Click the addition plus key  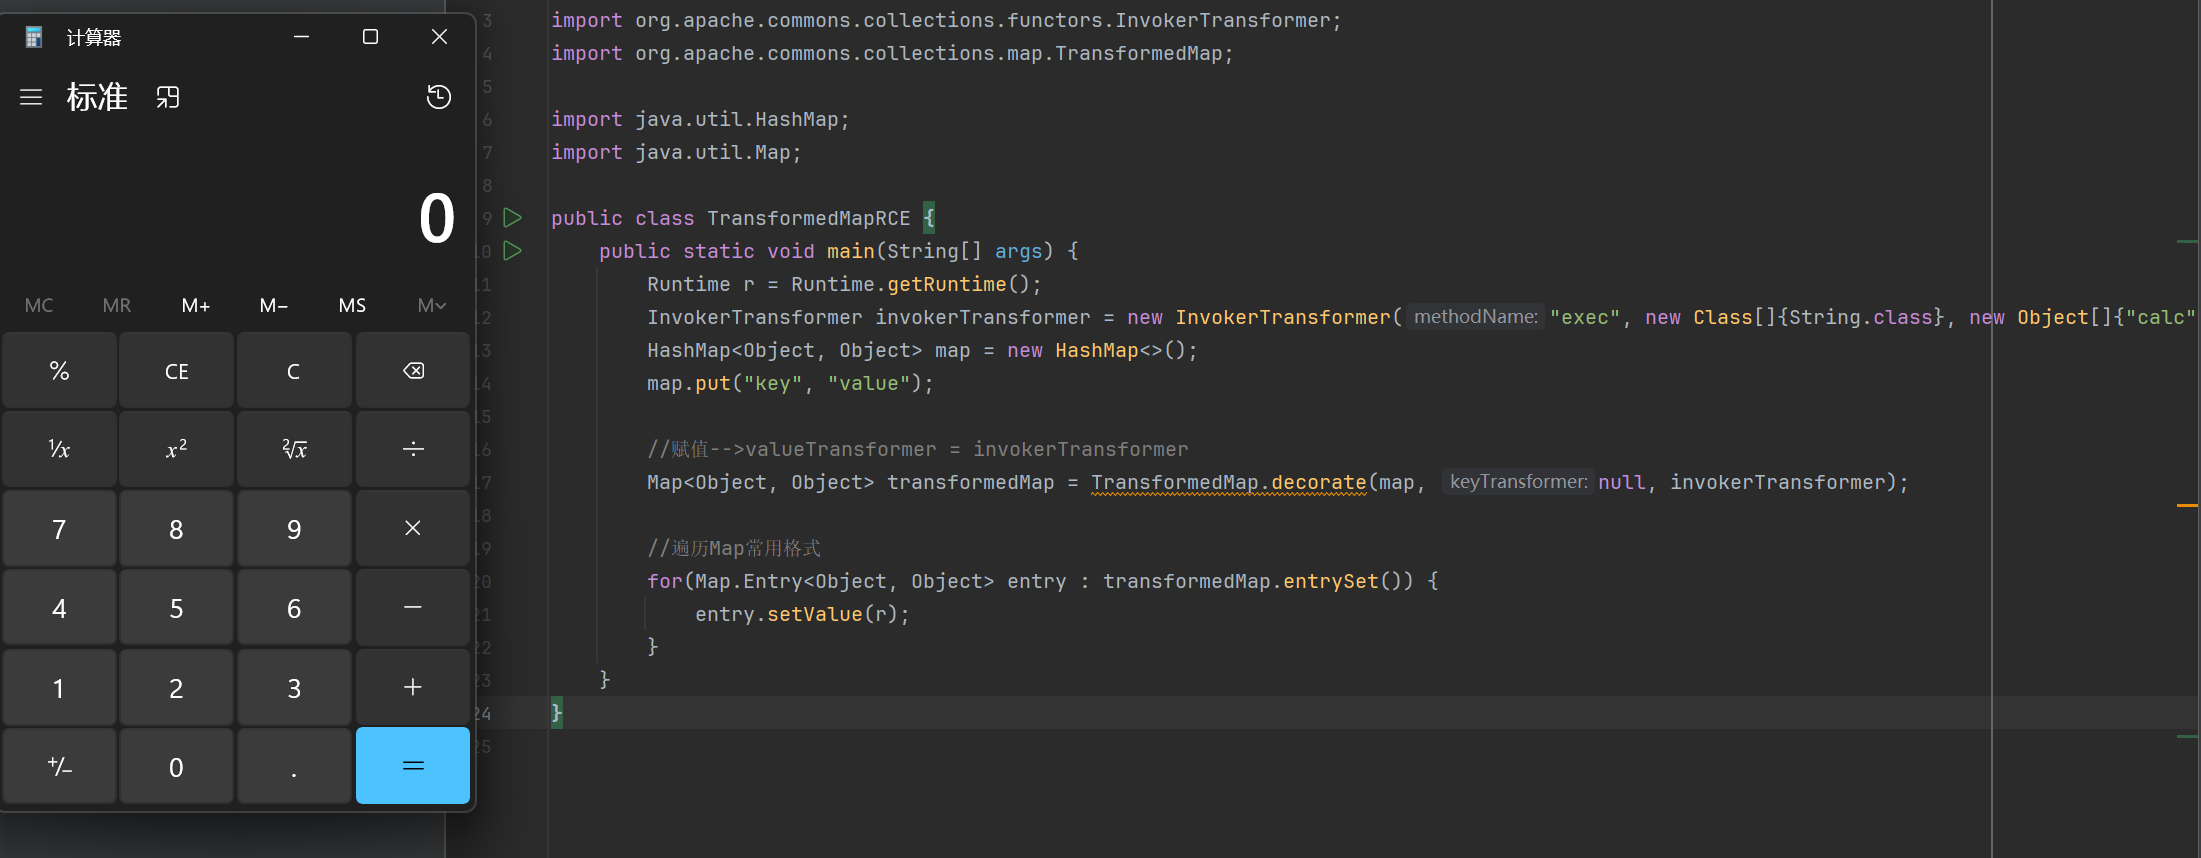(x=413, y=687)
